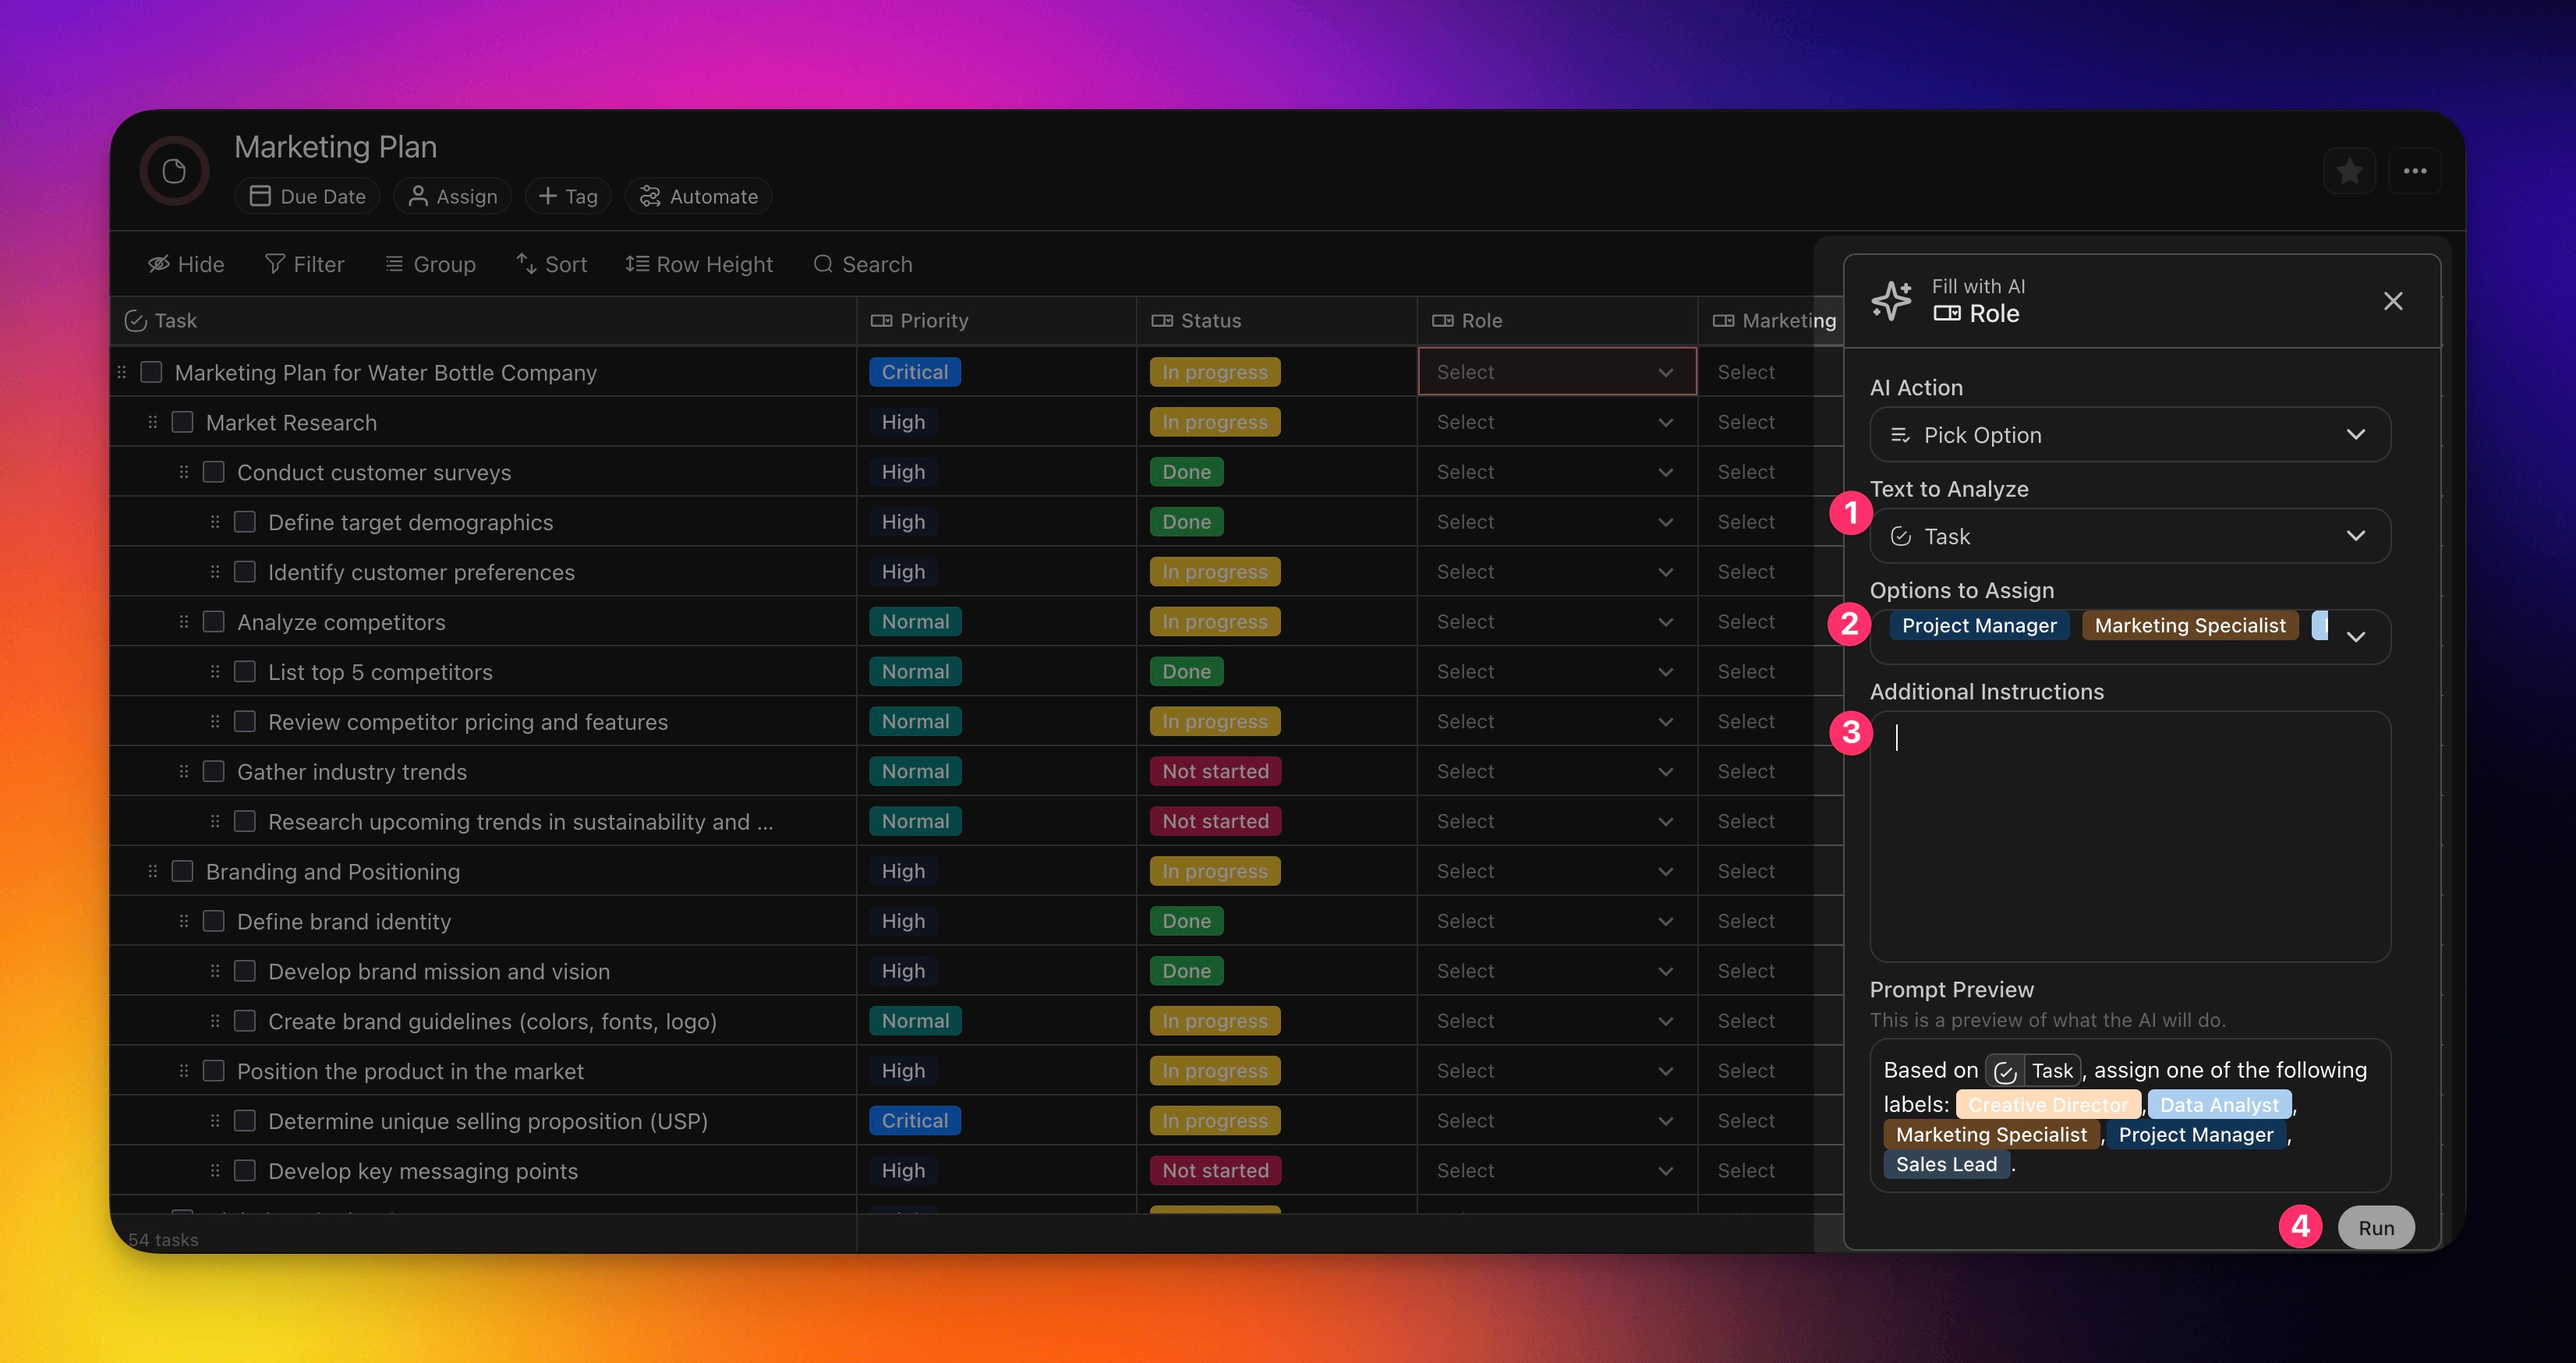Click the Automate button

pos(699,197)
